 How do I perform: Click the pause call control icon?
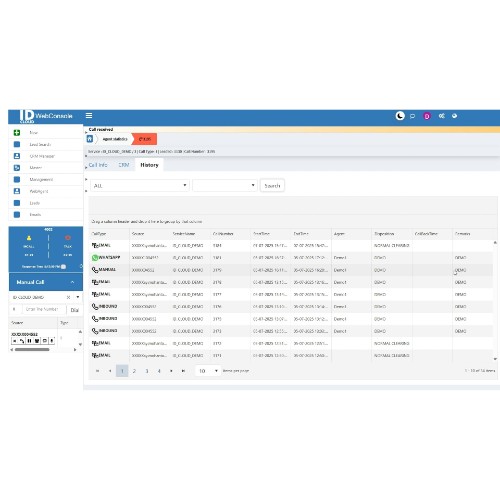pos(29,341)
